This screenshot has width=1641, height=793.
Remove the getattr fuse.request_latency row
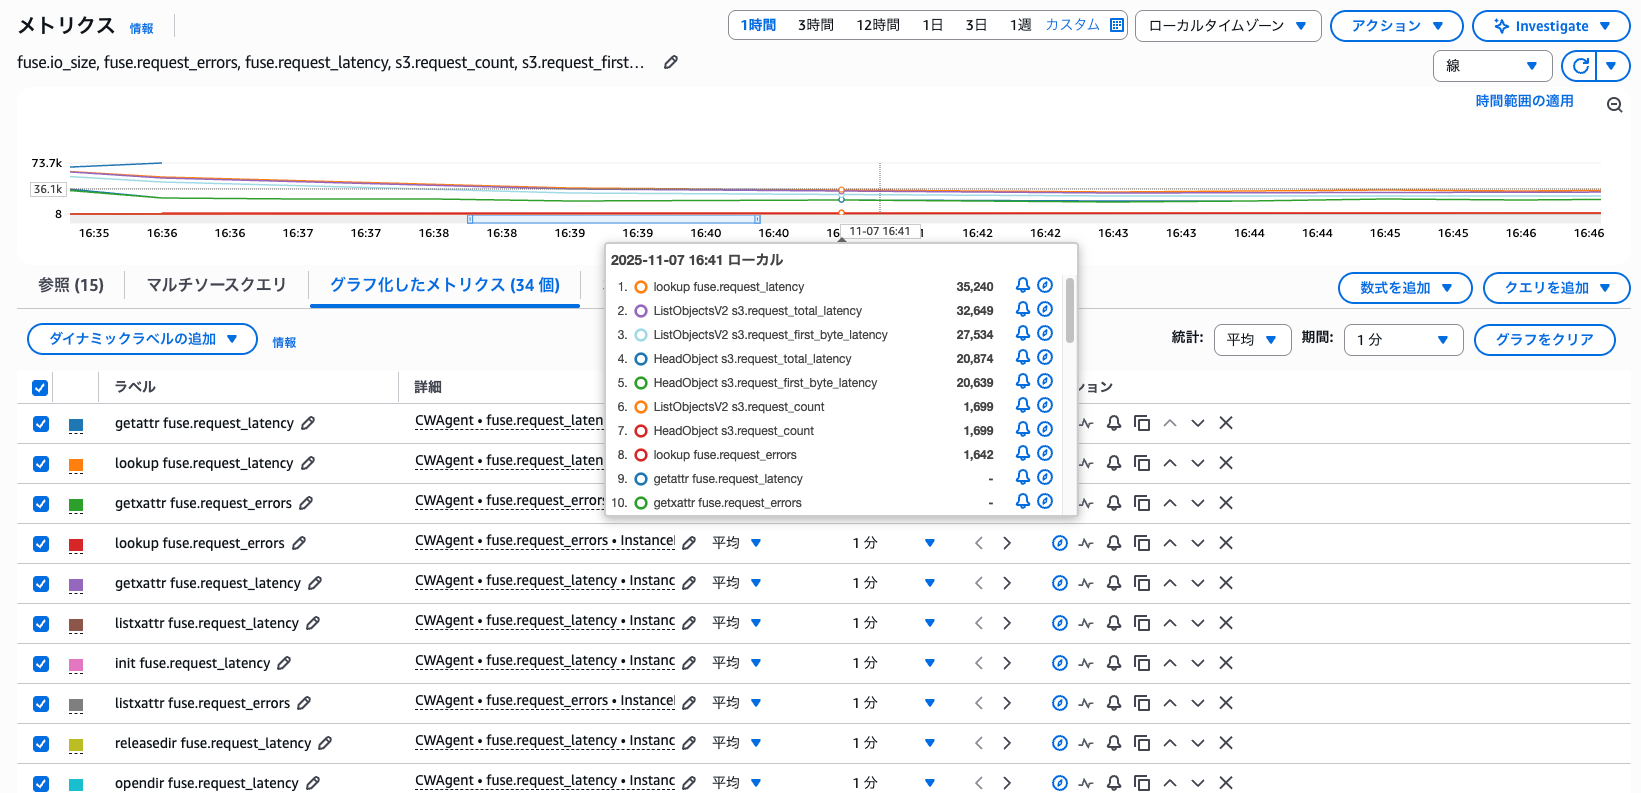click(1226, 423)
